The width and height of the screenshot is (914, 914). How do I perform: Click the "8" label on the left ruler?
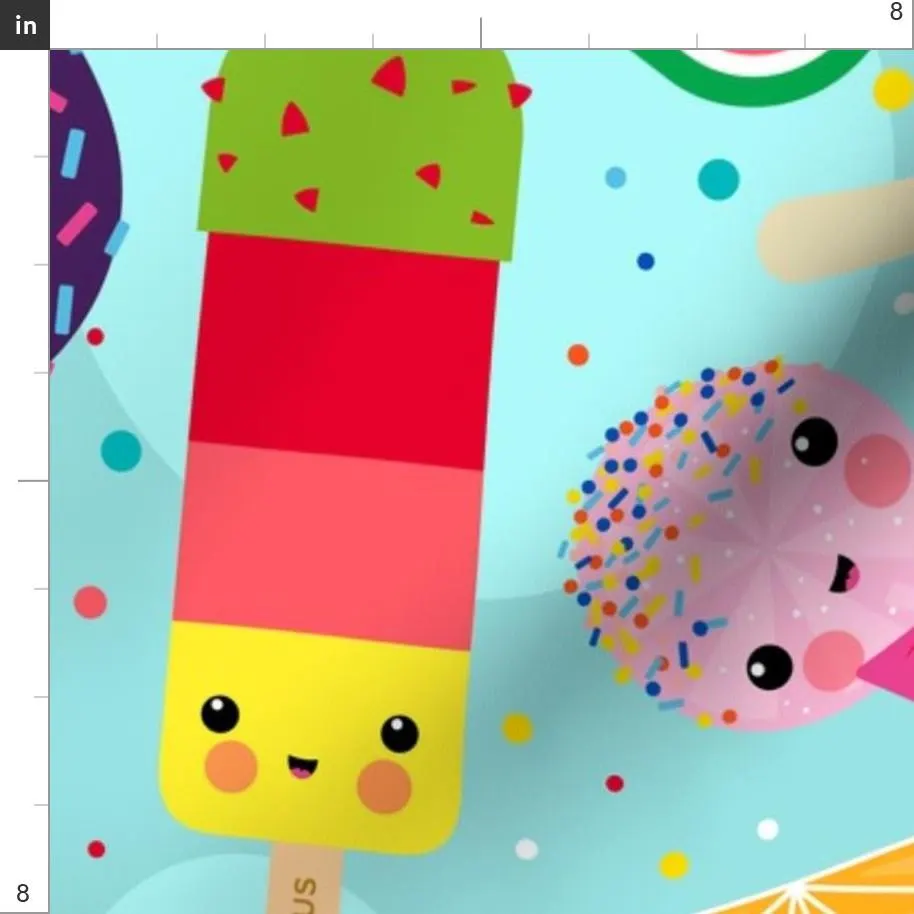coord(22,893)
